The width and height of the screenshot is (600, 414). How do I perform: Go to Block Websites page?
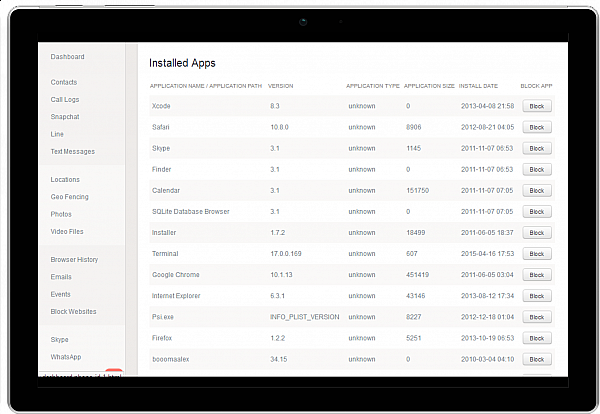[73, 312]
